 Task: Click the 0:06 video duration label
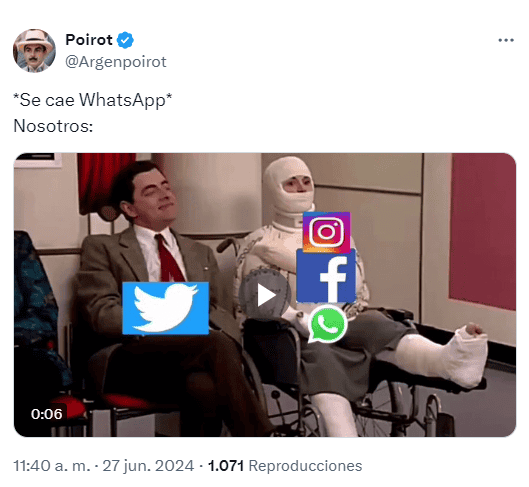47,414
